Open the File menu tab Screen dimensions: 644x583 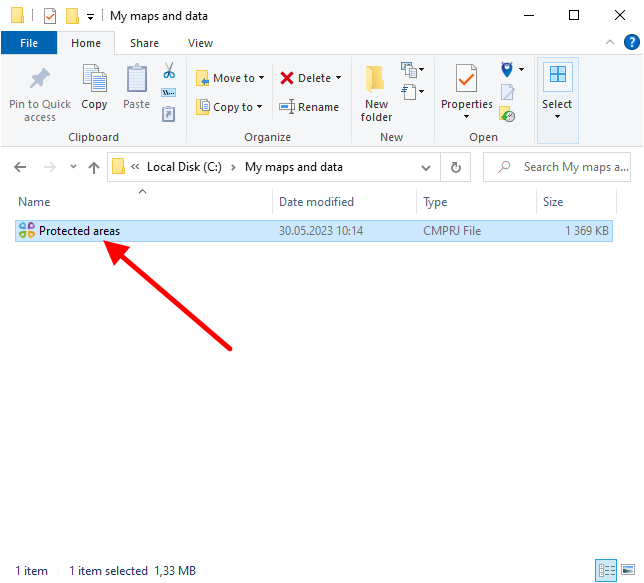(29, 43)
